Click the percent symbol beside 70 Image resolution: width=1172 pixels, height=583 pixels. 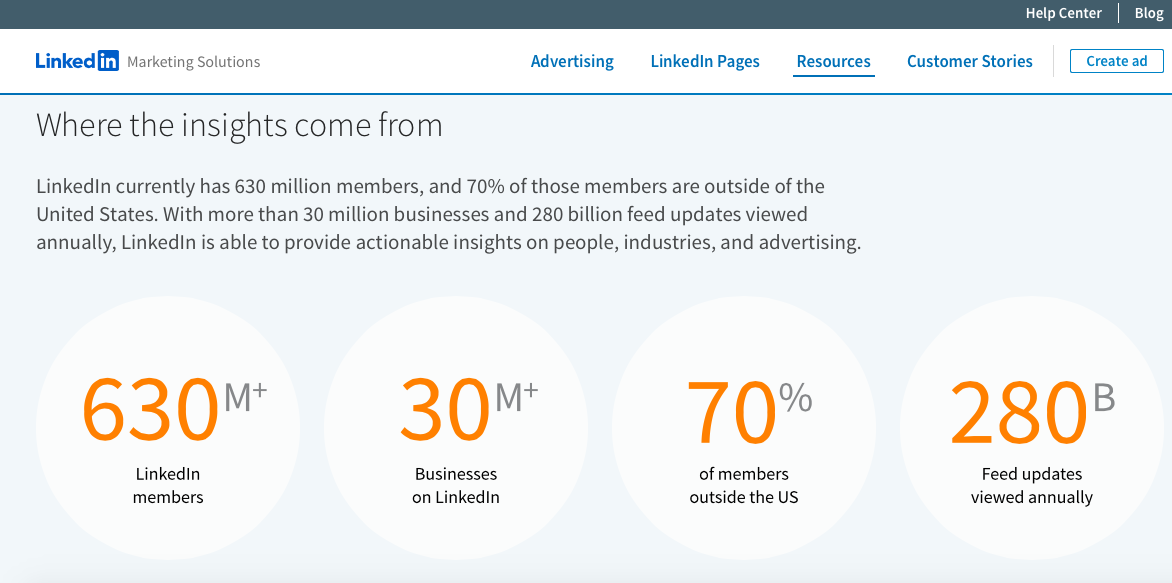(796, 398)
